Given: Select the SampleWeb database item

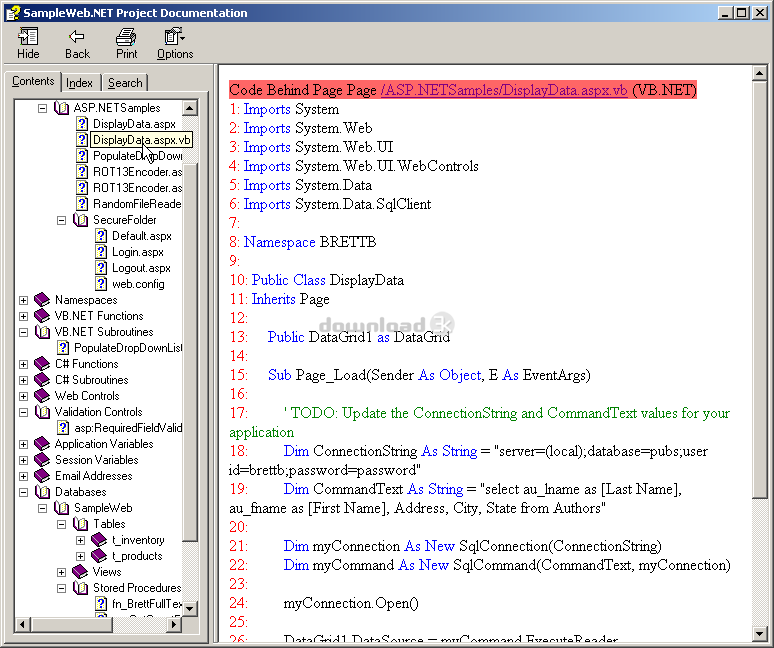Looking at the screenshot, I should 103,508.
